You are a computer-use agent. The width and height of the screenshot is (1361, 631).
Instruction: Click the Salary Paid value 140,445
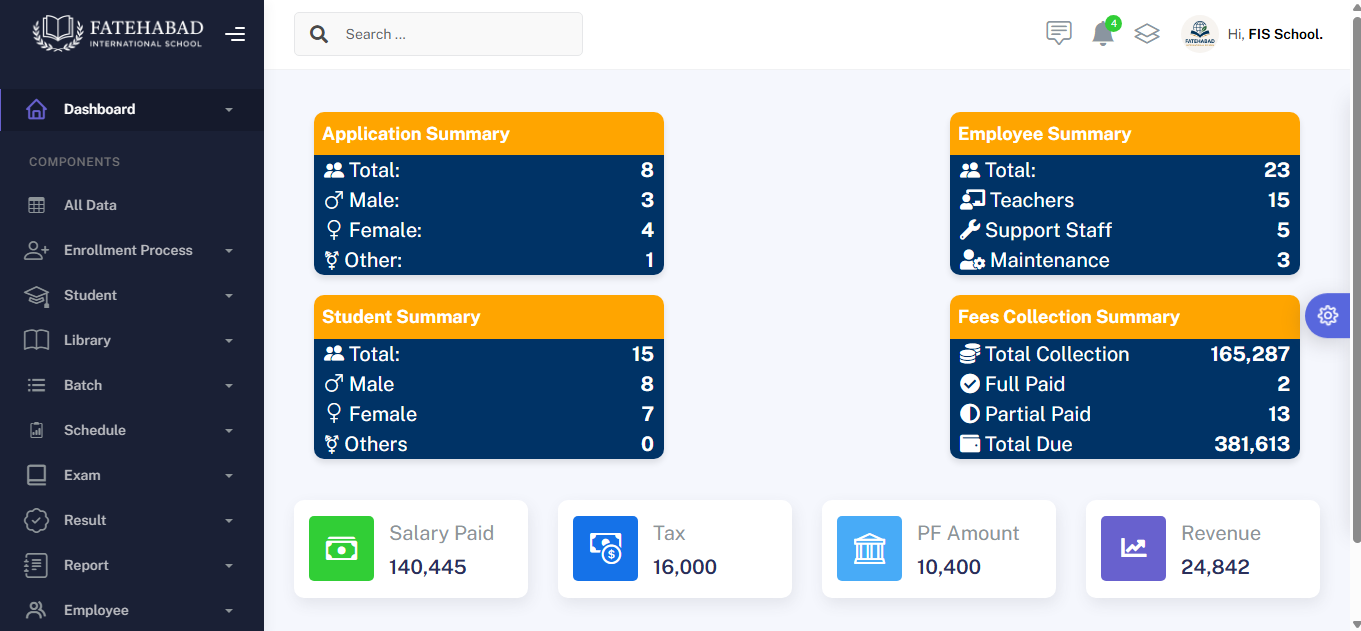pyautogui.click(x=428, y=567)
